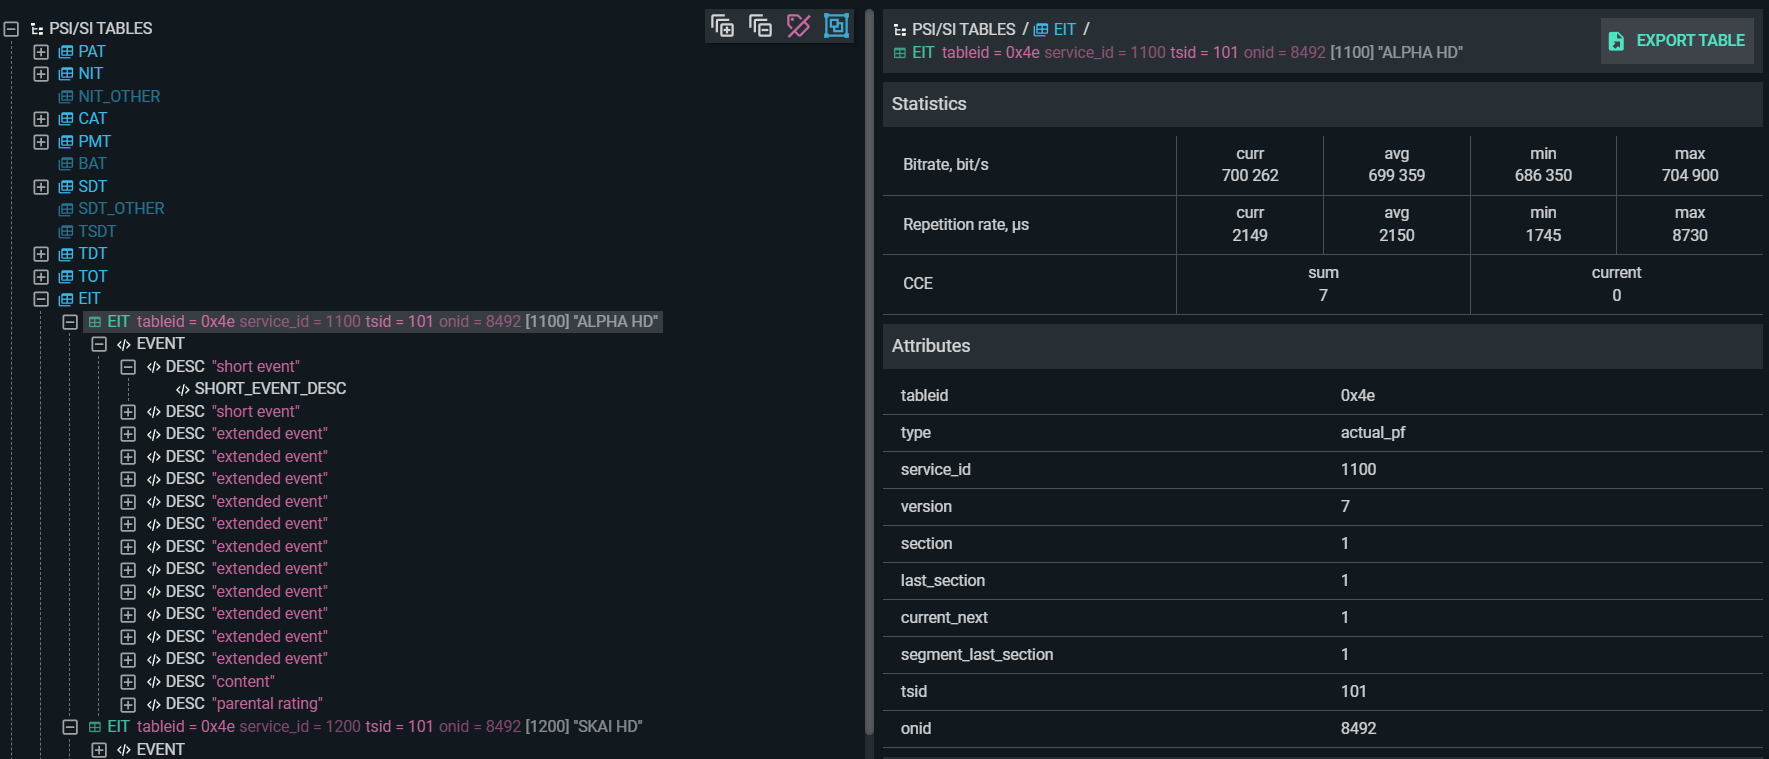Viewport: 1769px width, 759px height.
Task: Expand the "content" DESC node
Action: (128, 682)
